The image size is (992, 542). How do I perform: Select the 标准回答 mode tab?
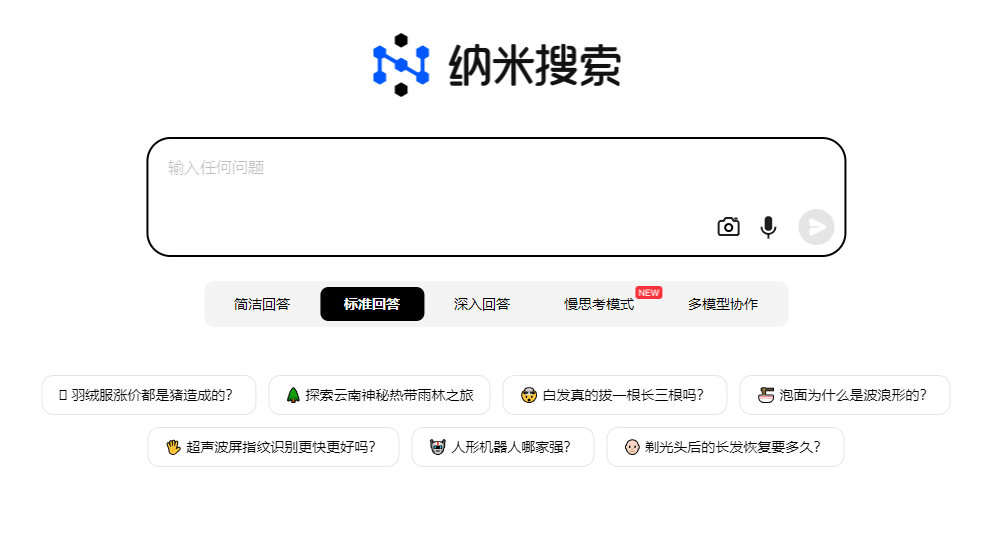pyautogui.click(x=372, y=304)
